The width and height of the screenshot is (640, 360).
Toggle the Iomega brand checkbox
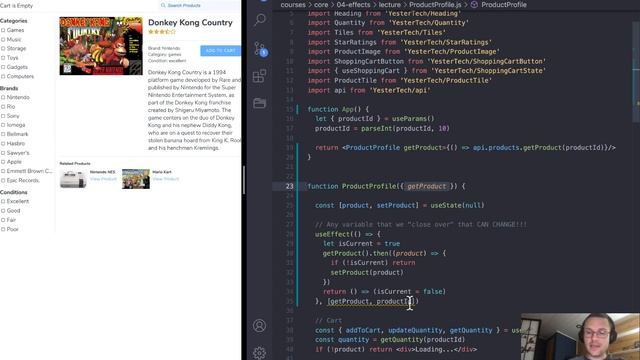point(3,125)
